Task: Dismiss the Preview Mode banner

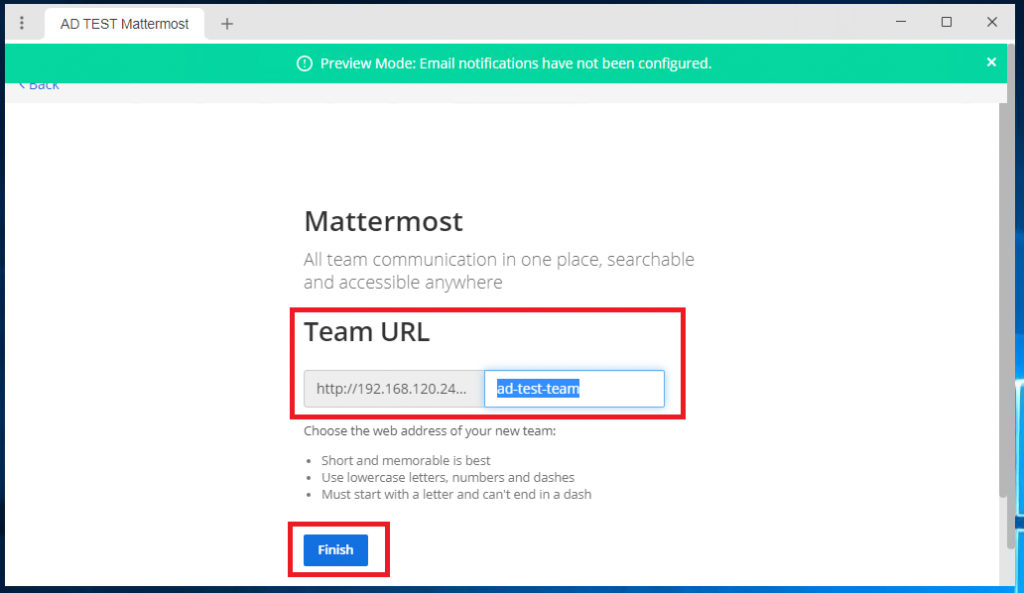Action: coord(991,62)
